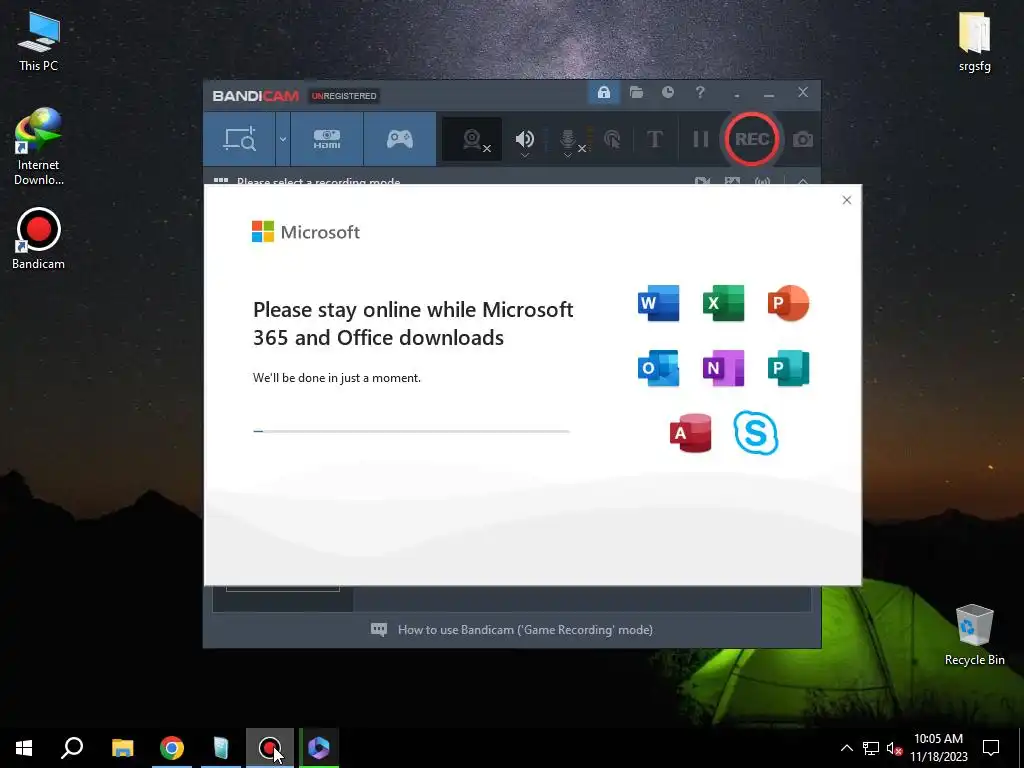Screen dimensions: 1024x768
Task: Select Game recording mode gamepad icon
Action: 400,139
